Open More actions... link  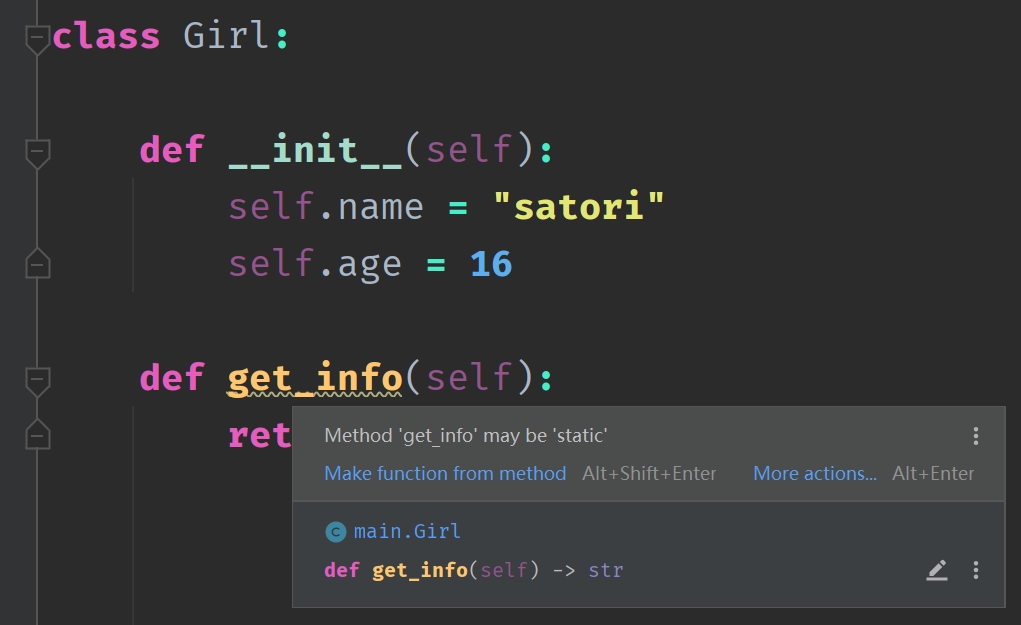click(815, 473)
